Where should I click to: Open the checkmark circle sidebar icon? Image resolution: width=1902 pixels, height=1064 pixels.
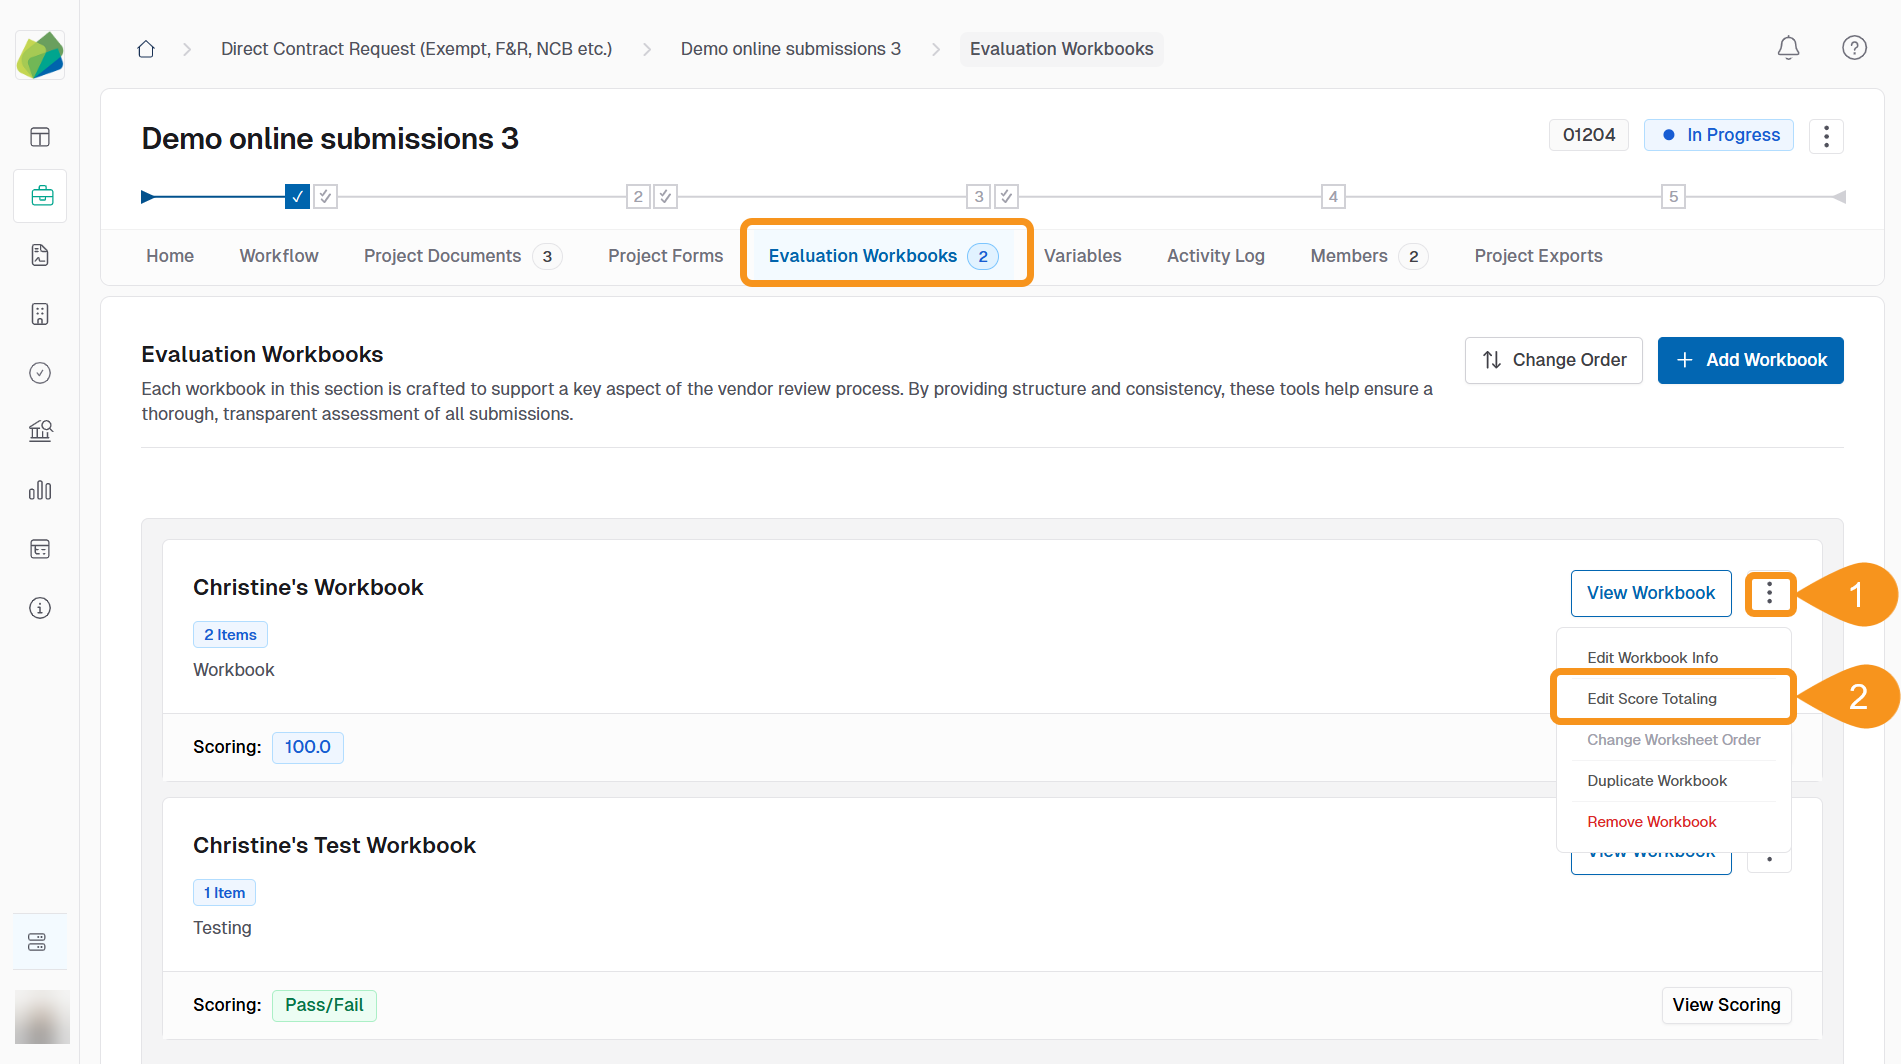click(40, 373)
